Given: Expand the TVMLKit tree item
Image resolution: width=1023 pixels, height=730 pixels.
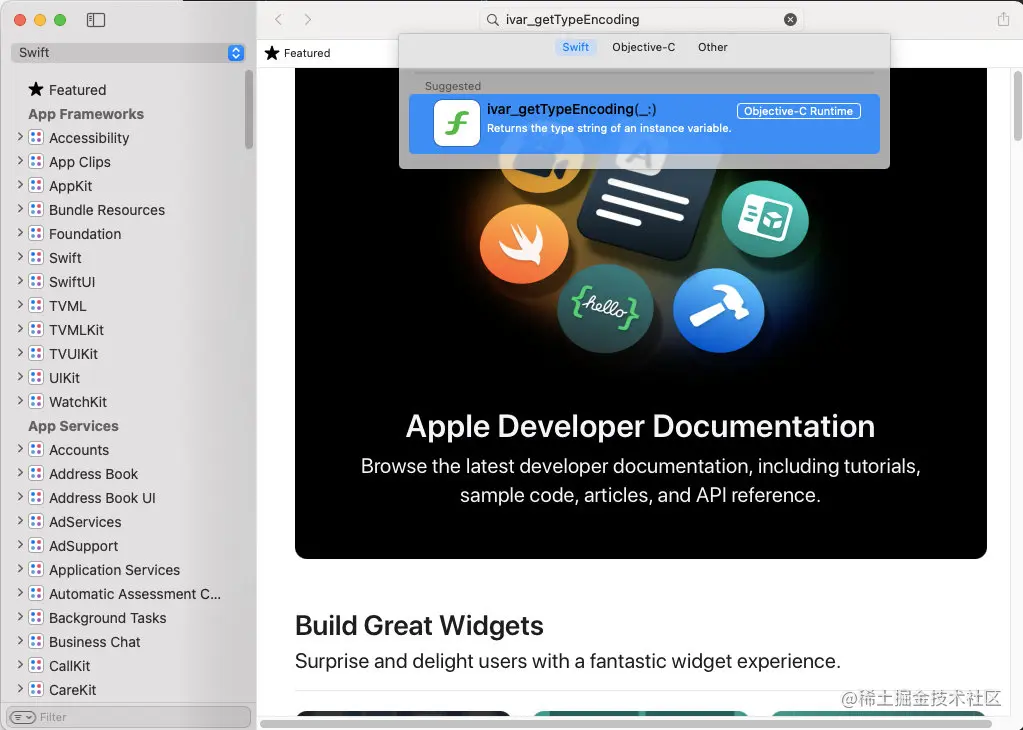Looking at the screenshot, I should (x=20, y=329).
